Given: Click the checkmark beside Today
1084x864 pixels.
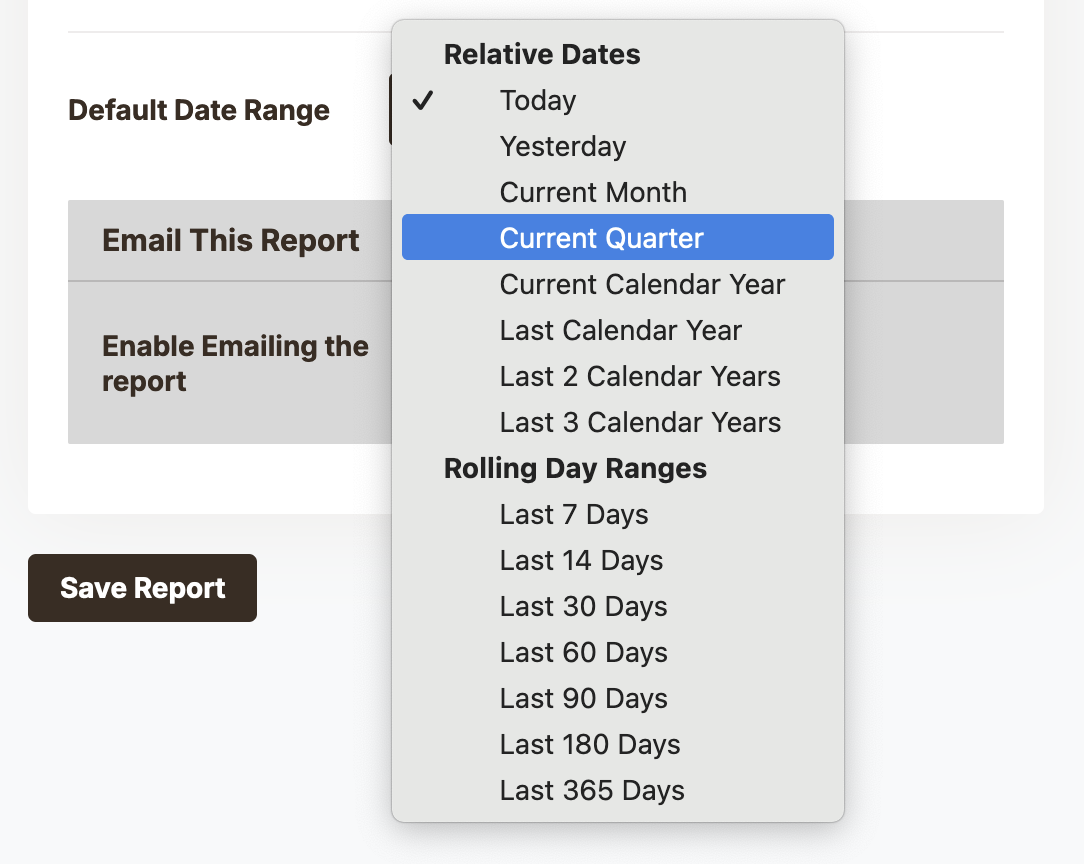Looking at the screenshot, I should 423,101.
